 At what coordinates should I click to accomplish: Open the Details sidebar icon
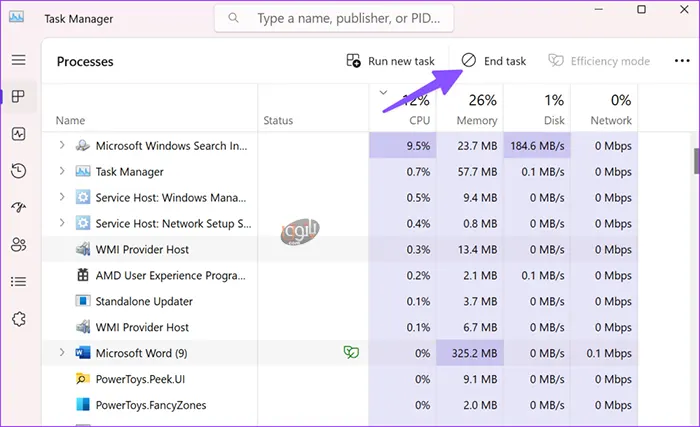[x=18, y=282]
